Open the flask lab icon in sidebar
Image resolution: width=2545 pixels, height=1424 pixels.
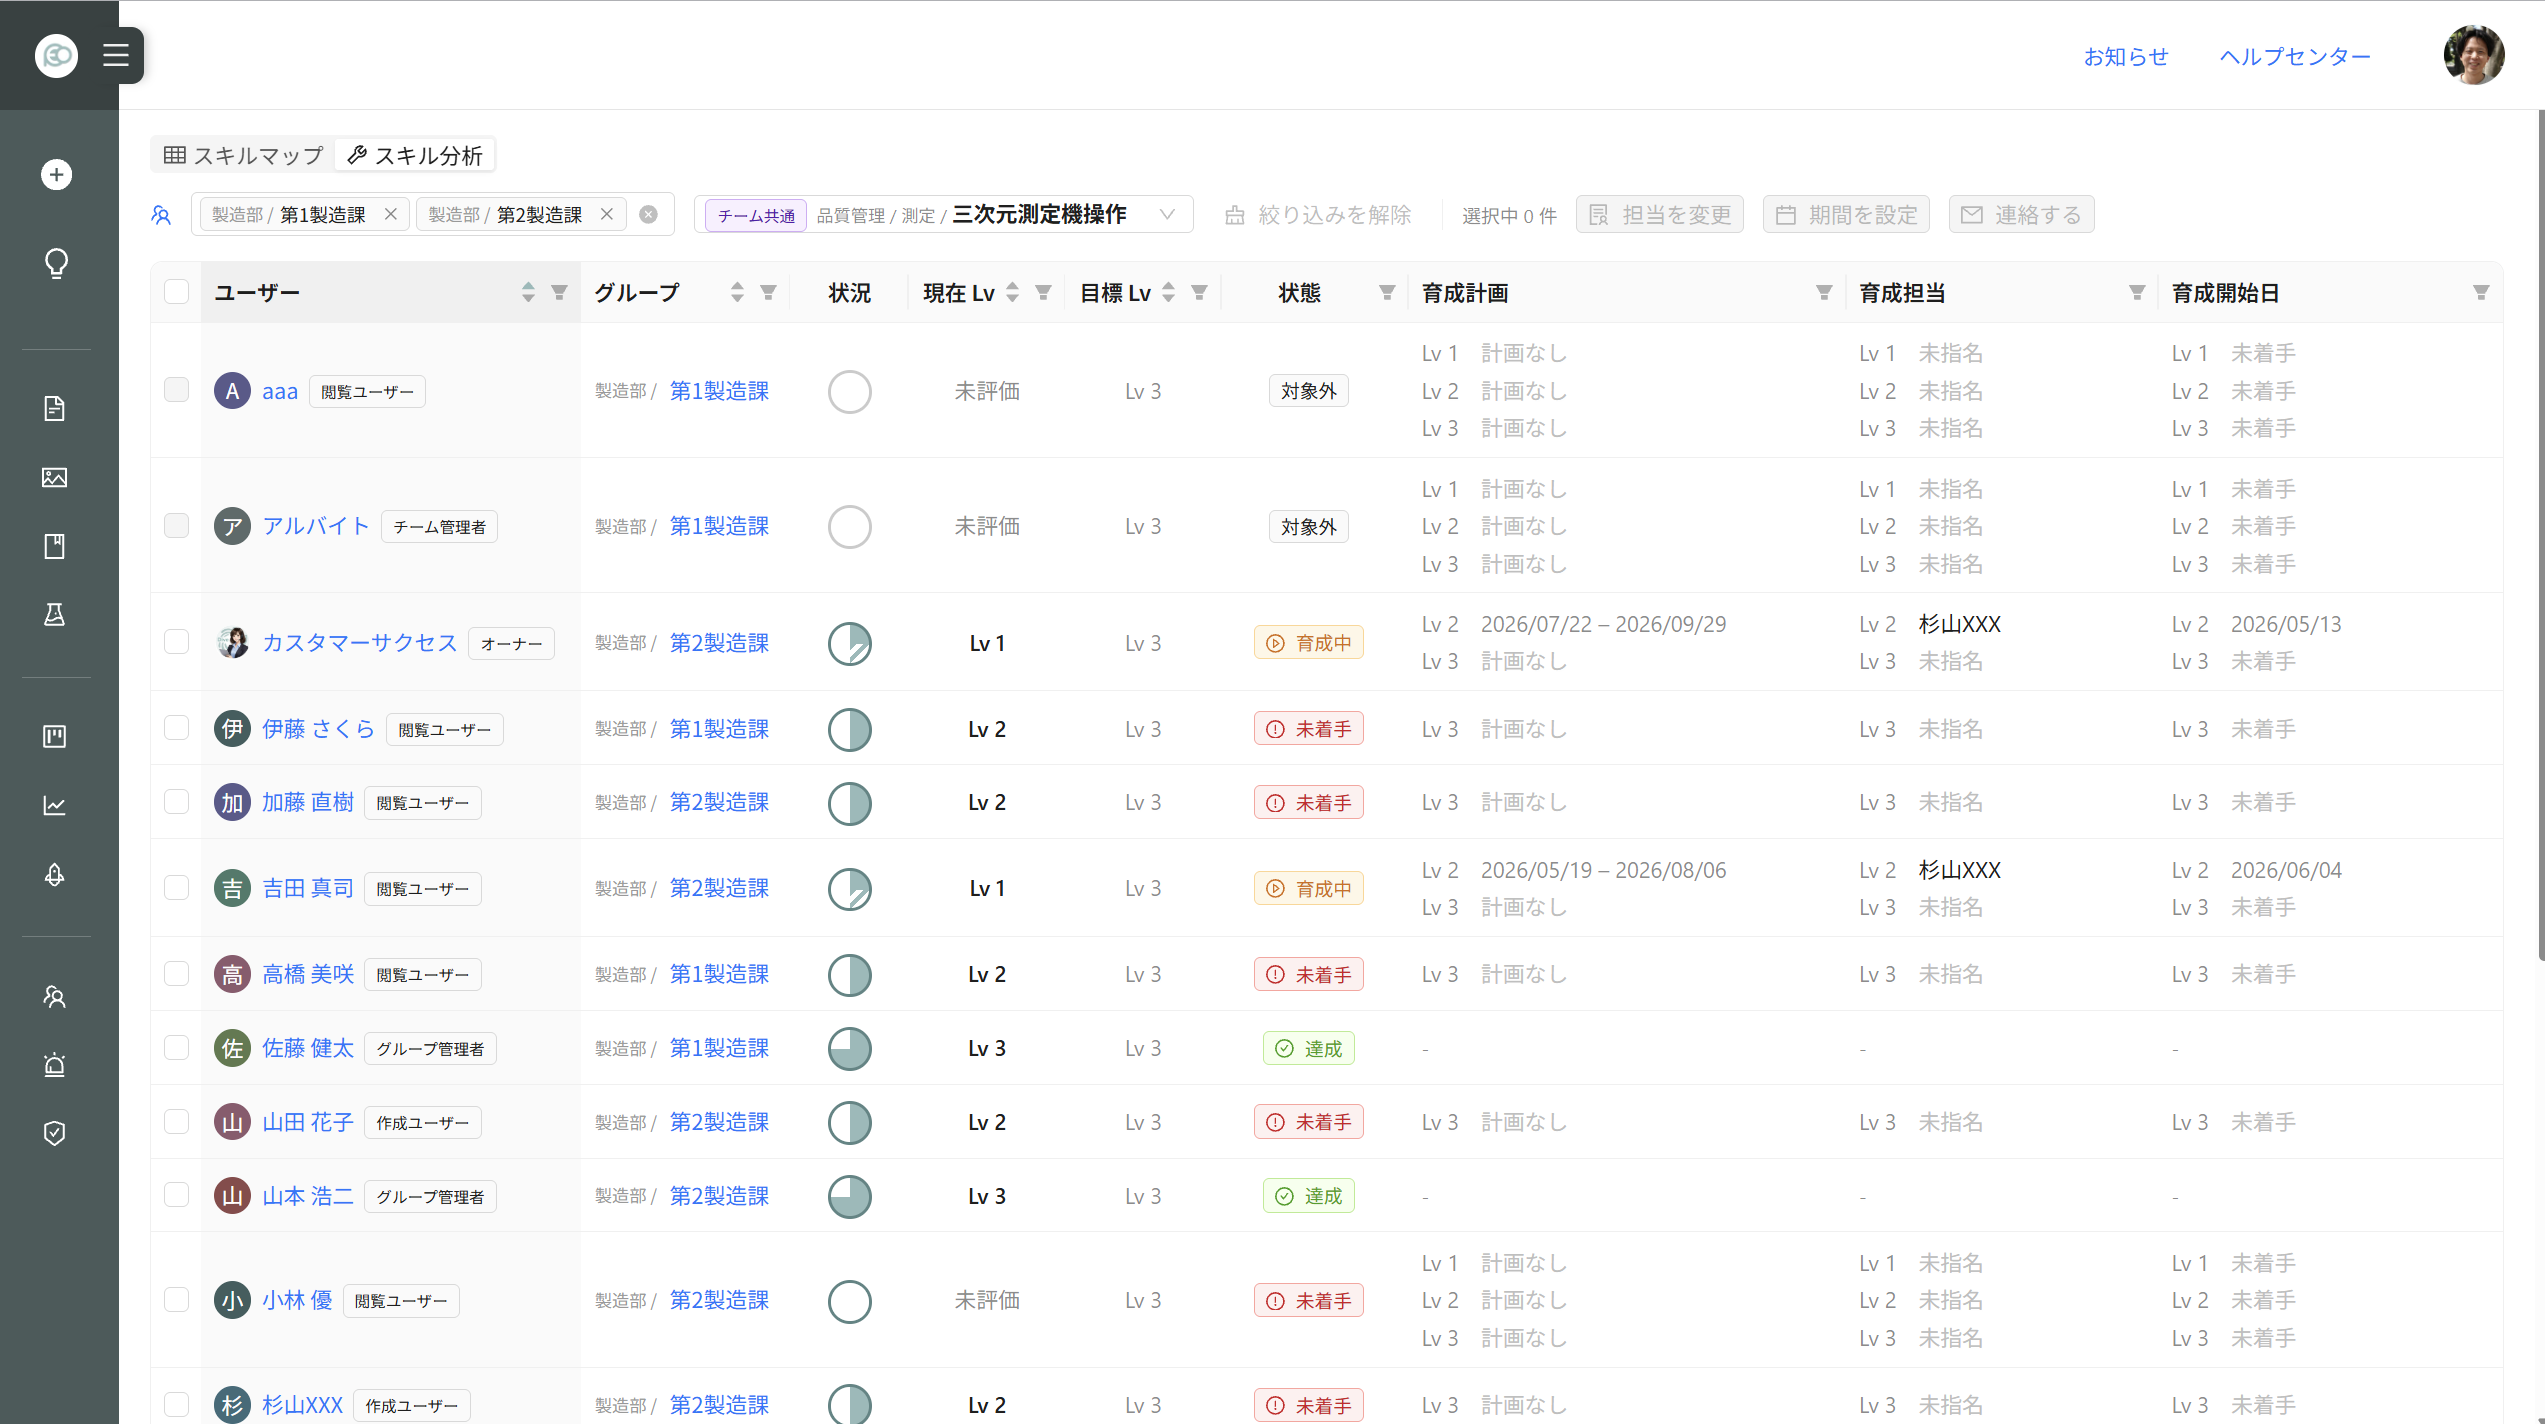pyautogui.click(x=55, y=615)
